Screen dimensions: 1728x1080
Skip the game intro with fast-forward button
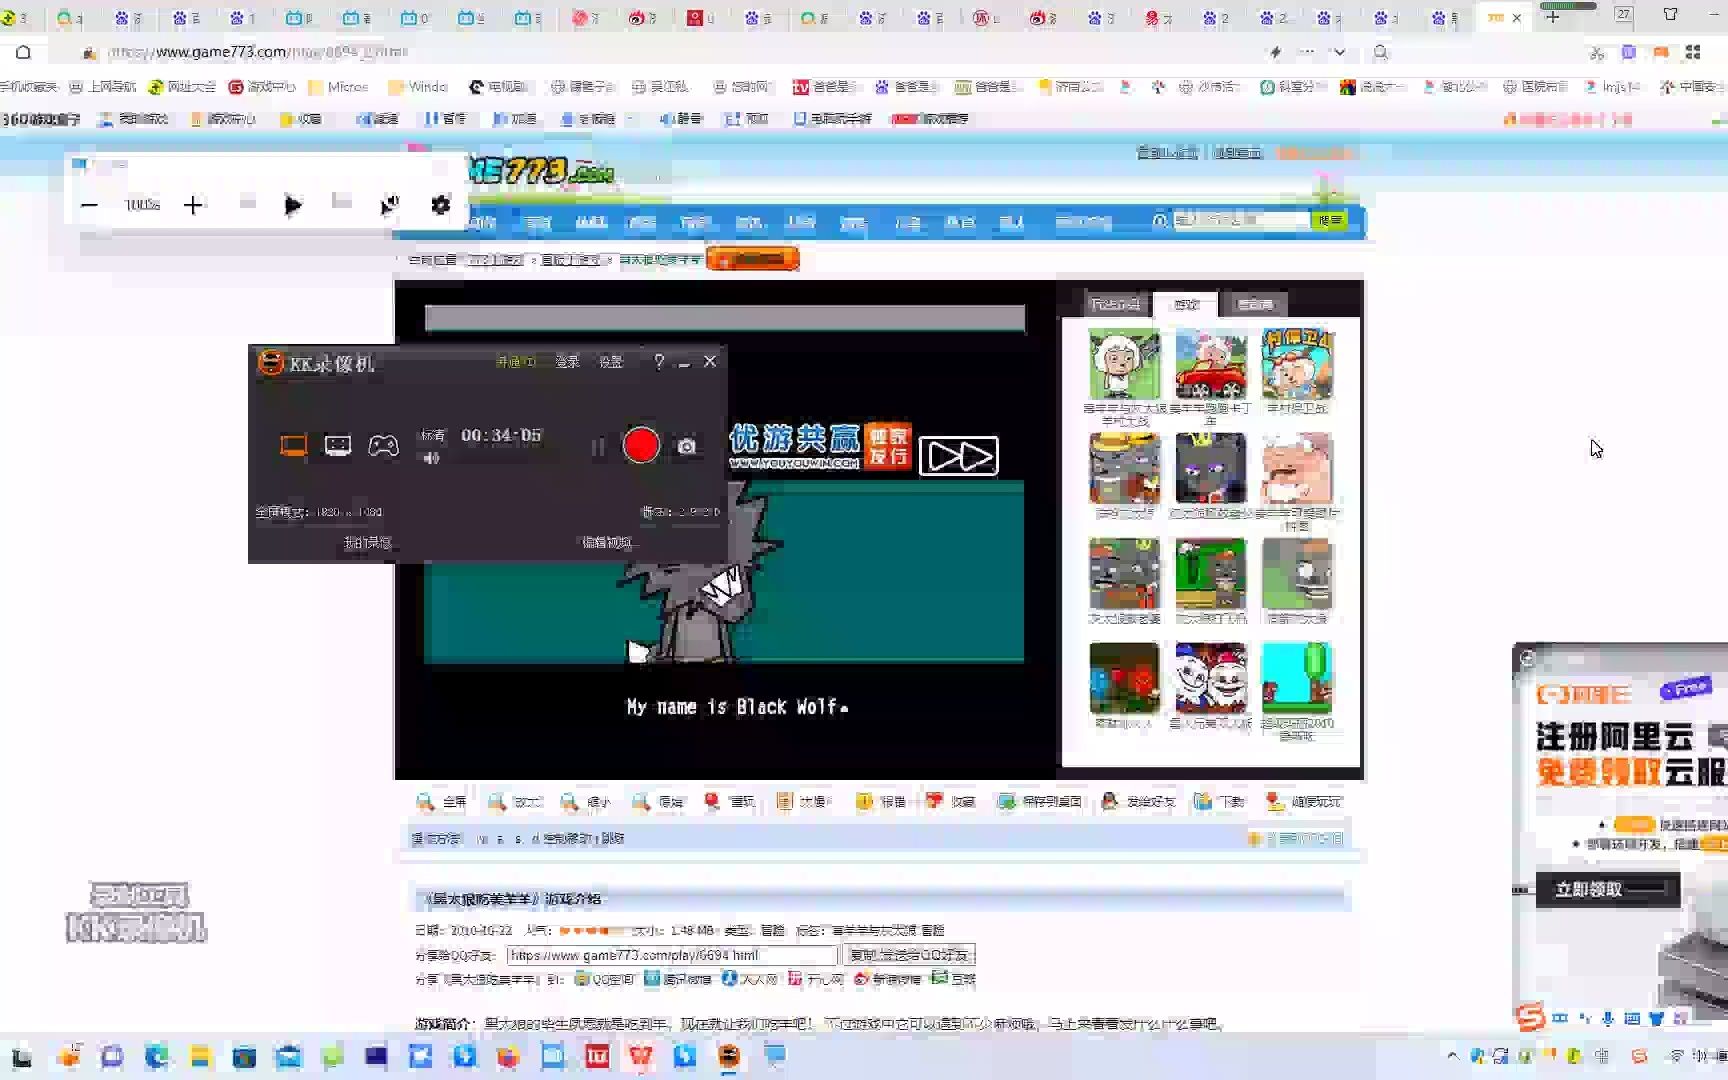[958, 456]
